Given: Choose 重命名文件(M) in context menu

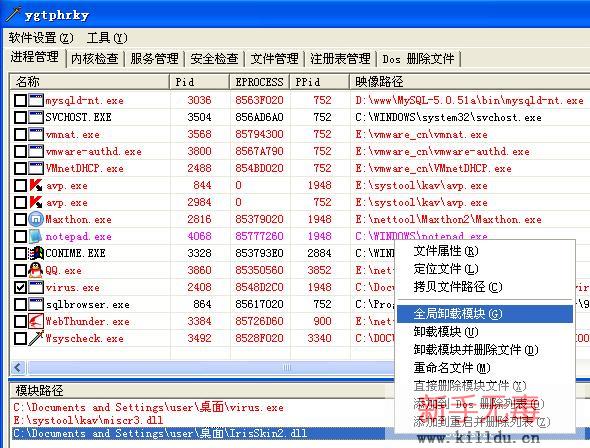Looking at the screenshot, I should pos(485,368).
